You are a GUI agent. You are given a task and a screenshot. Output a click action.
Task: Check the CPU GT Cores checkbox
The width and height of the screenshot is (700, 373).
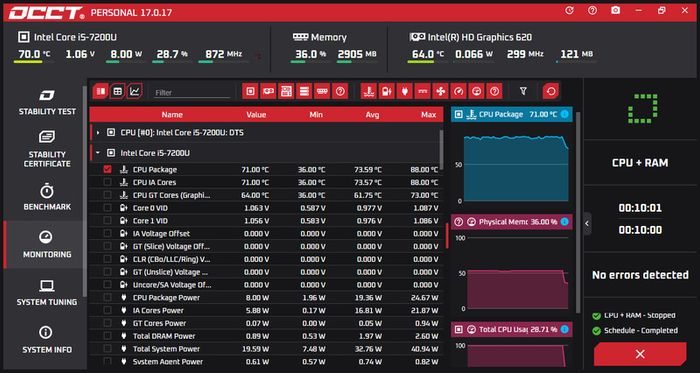click(x=107, y=195)
